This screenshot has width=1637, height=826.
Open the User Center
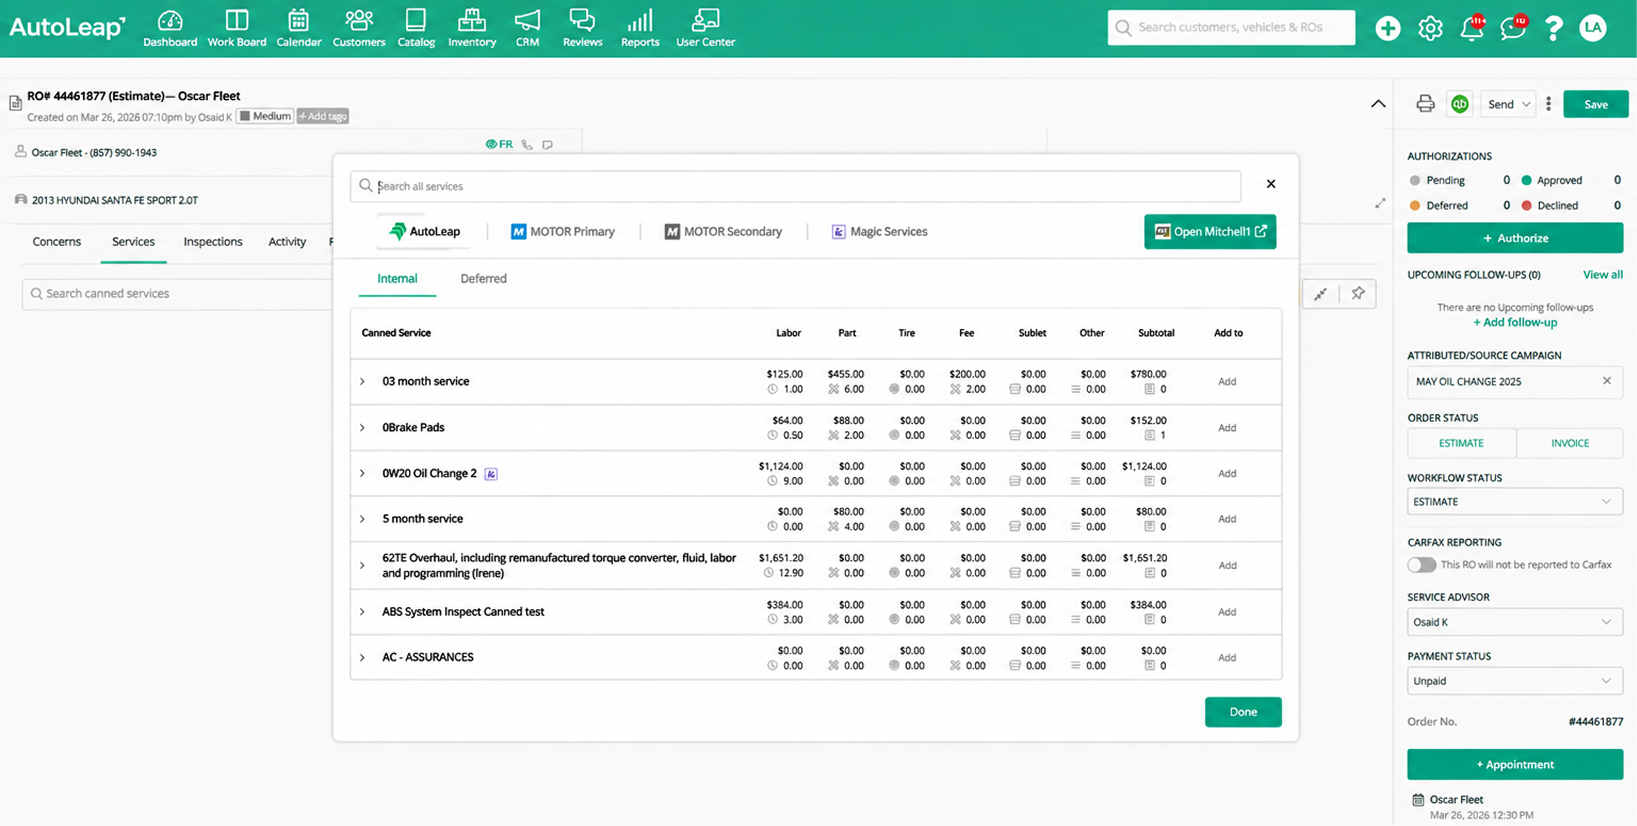click(705, 28)
